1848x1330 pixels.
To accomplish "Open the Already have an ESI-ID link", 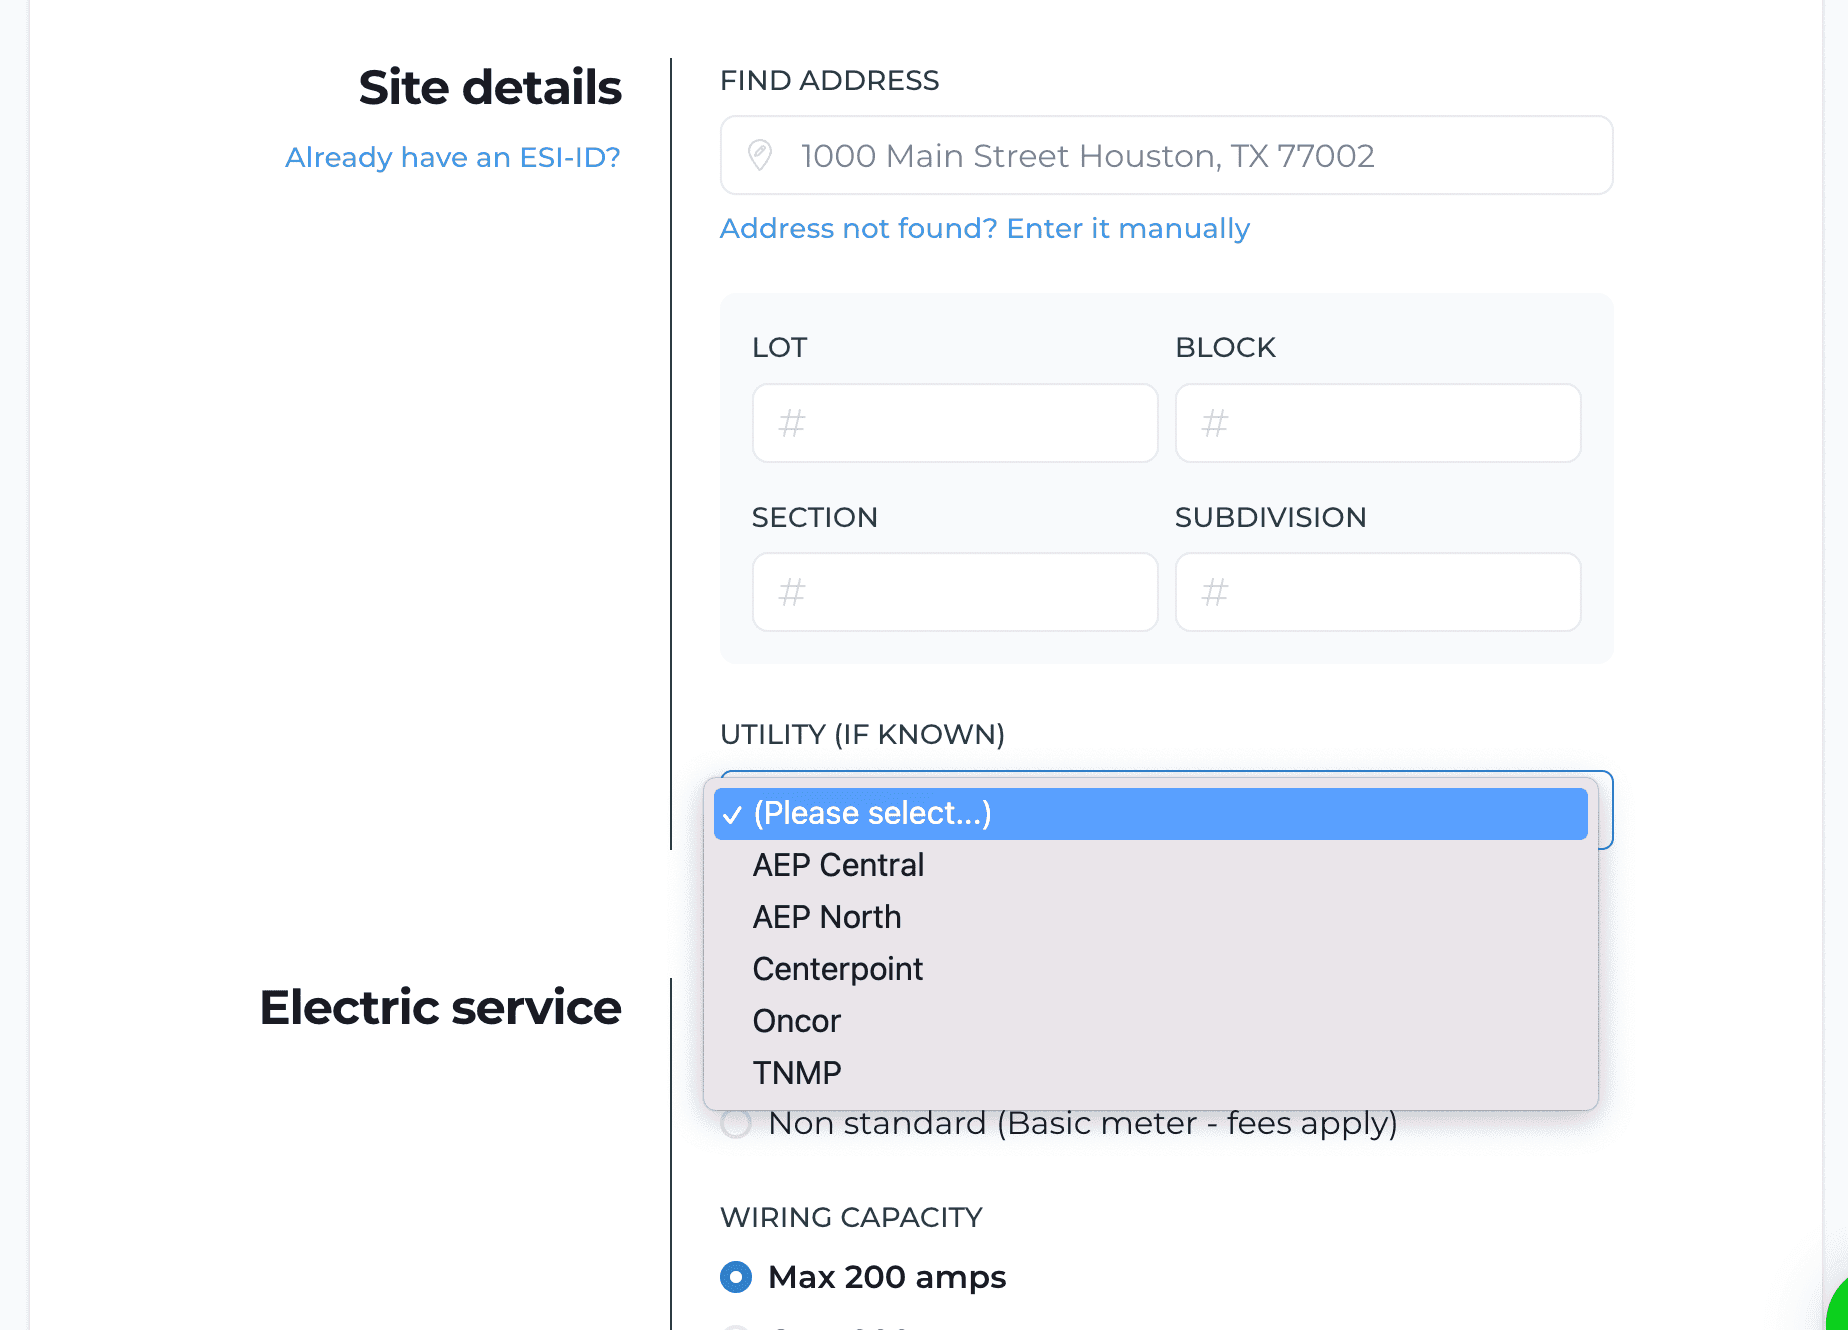I will pyautogui.click(x=452, y=157).
